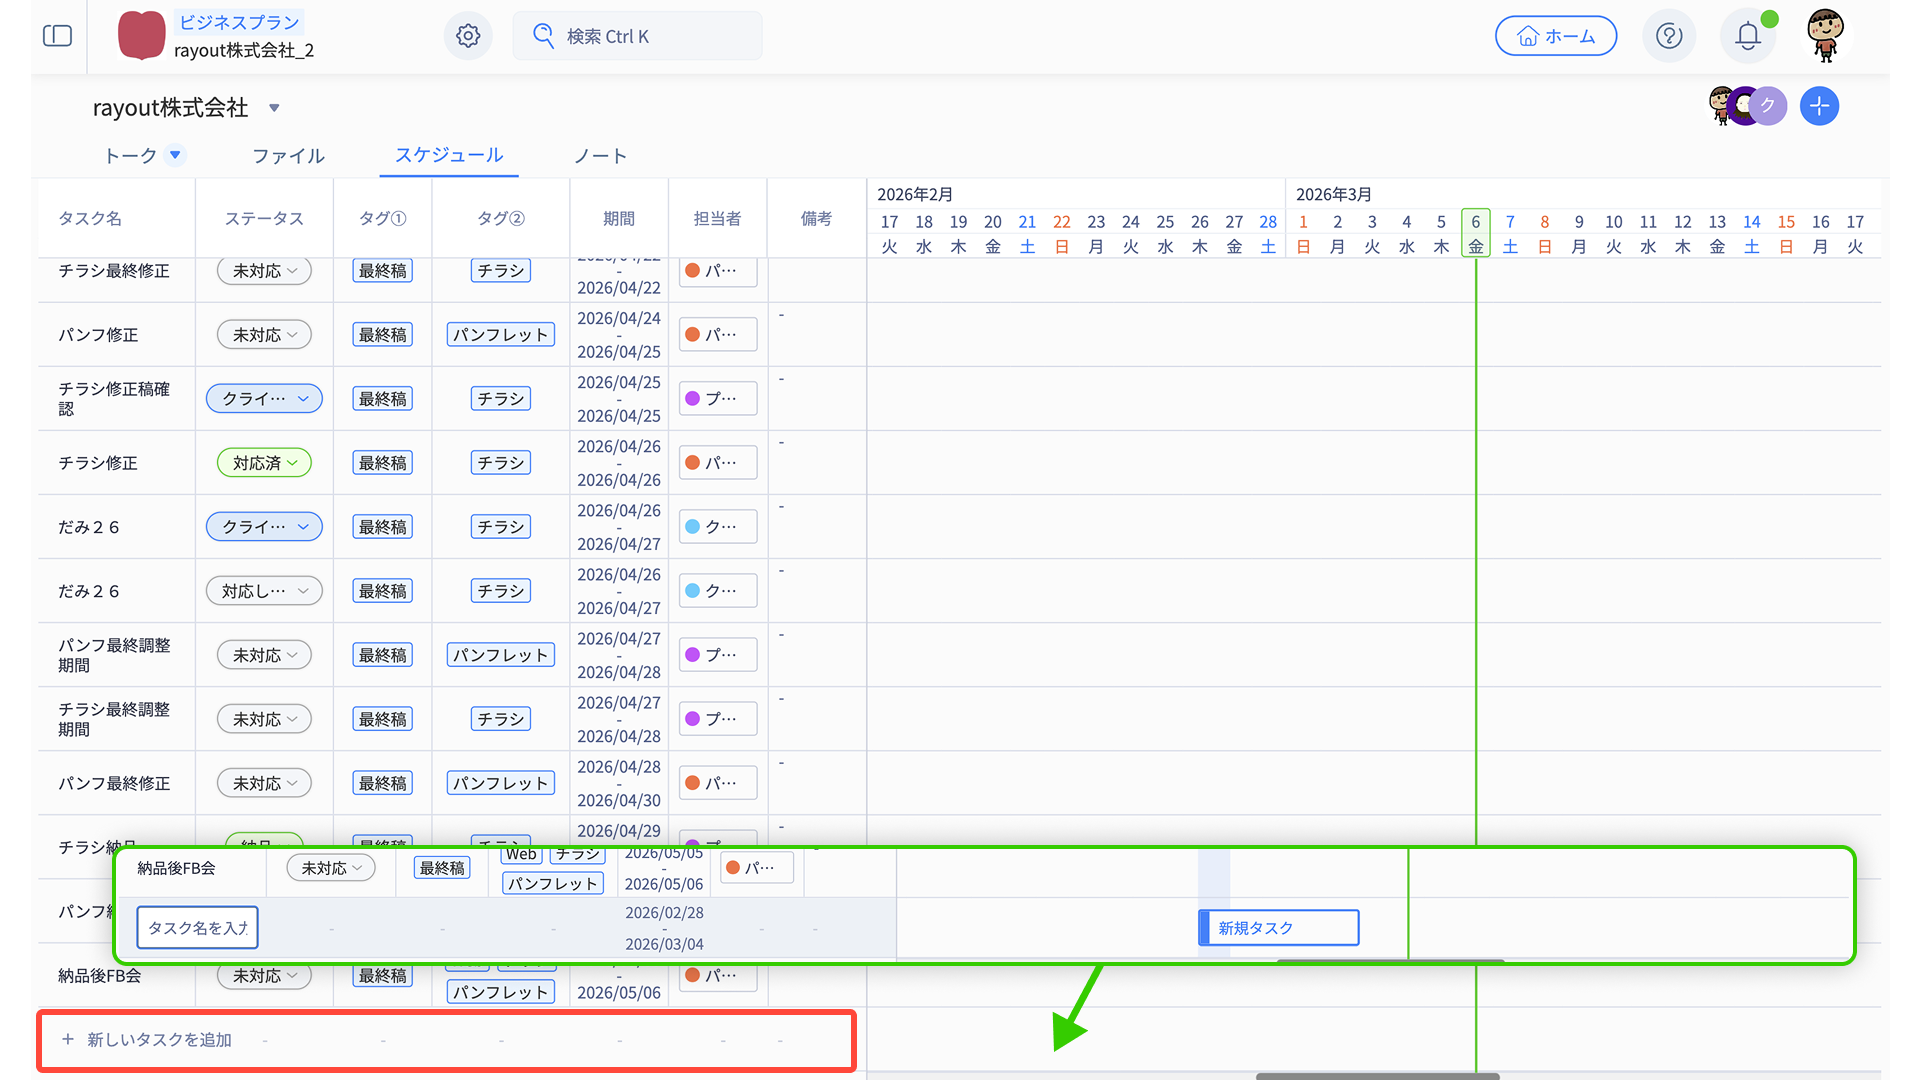Open status dropdown for パンフ修正 task
This screenshot has width=1920, height=1080.
coord(264,335)
